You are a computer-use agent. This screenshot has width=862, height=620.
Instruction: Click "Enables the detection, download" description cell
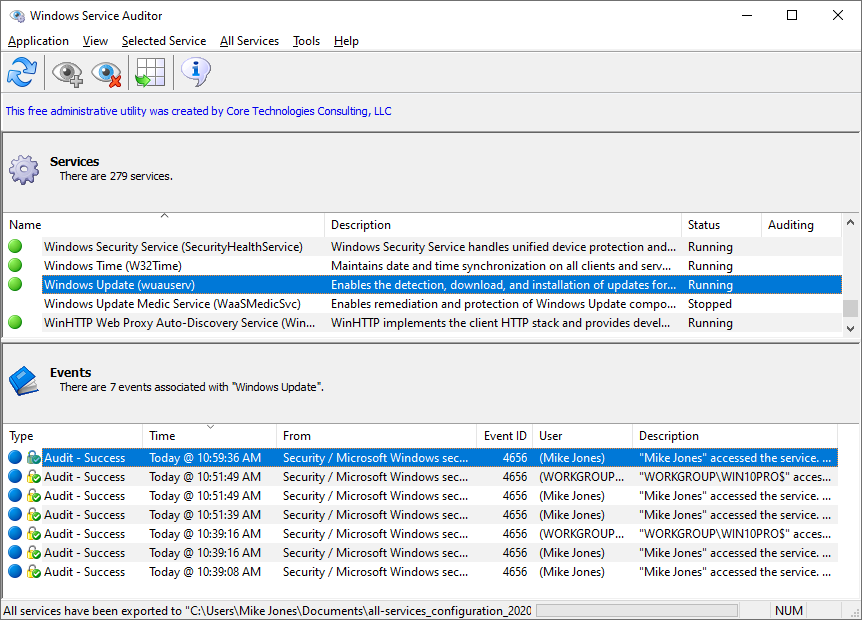(503, 285)
